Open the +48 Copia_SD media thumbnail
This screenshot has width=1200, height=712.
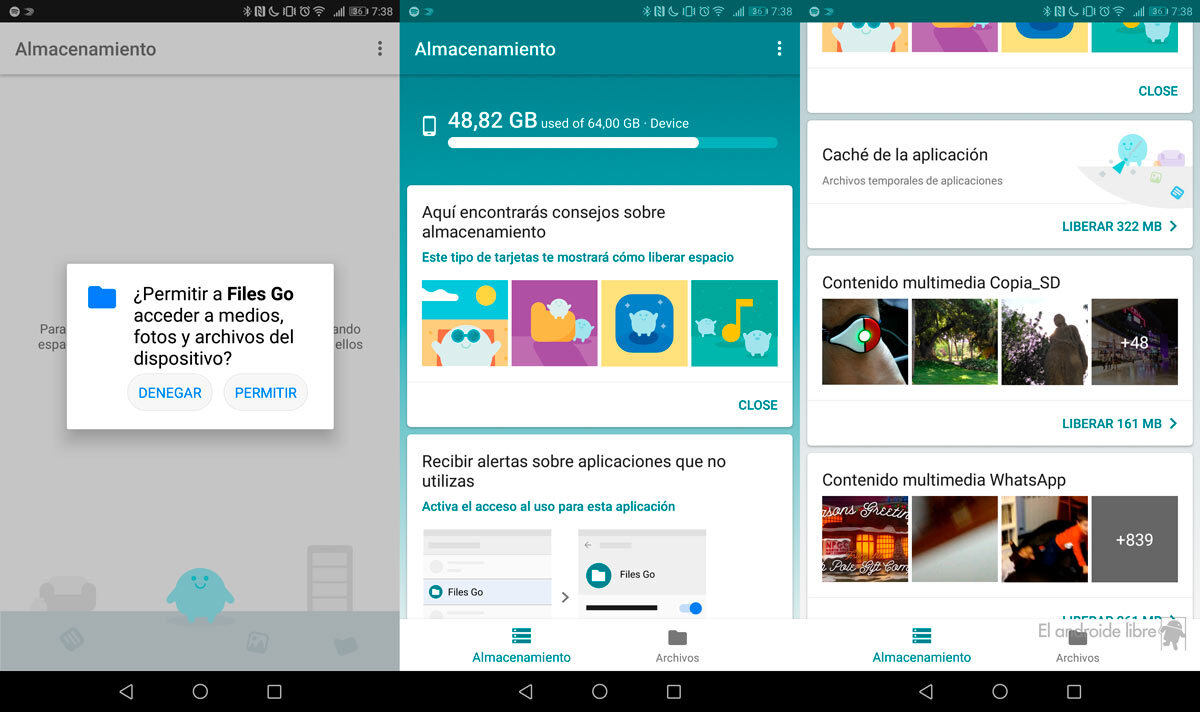click(1134, 342)
